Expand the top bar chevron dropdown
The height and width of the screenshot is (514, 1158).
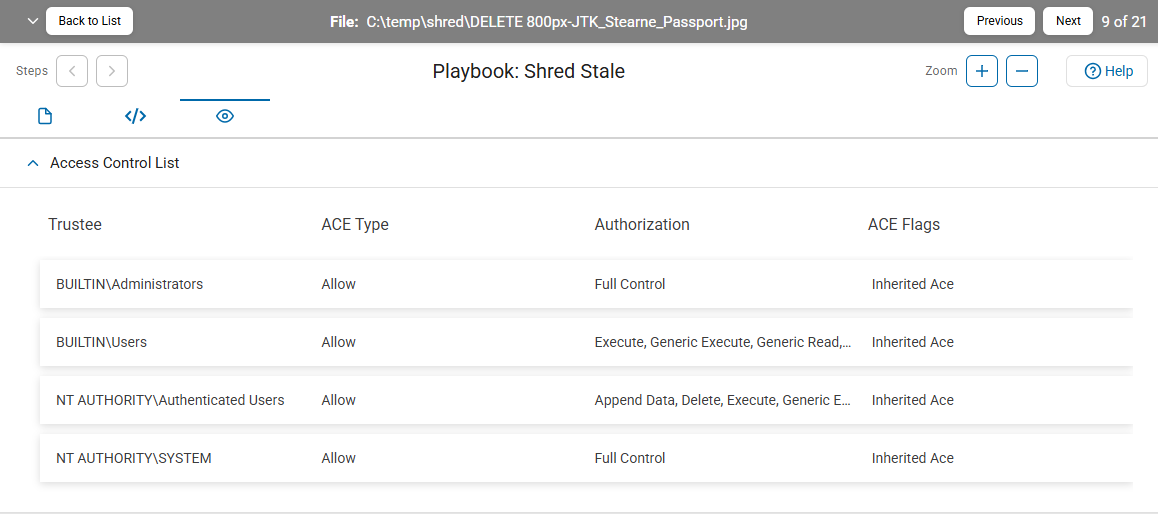pos(33,21)
